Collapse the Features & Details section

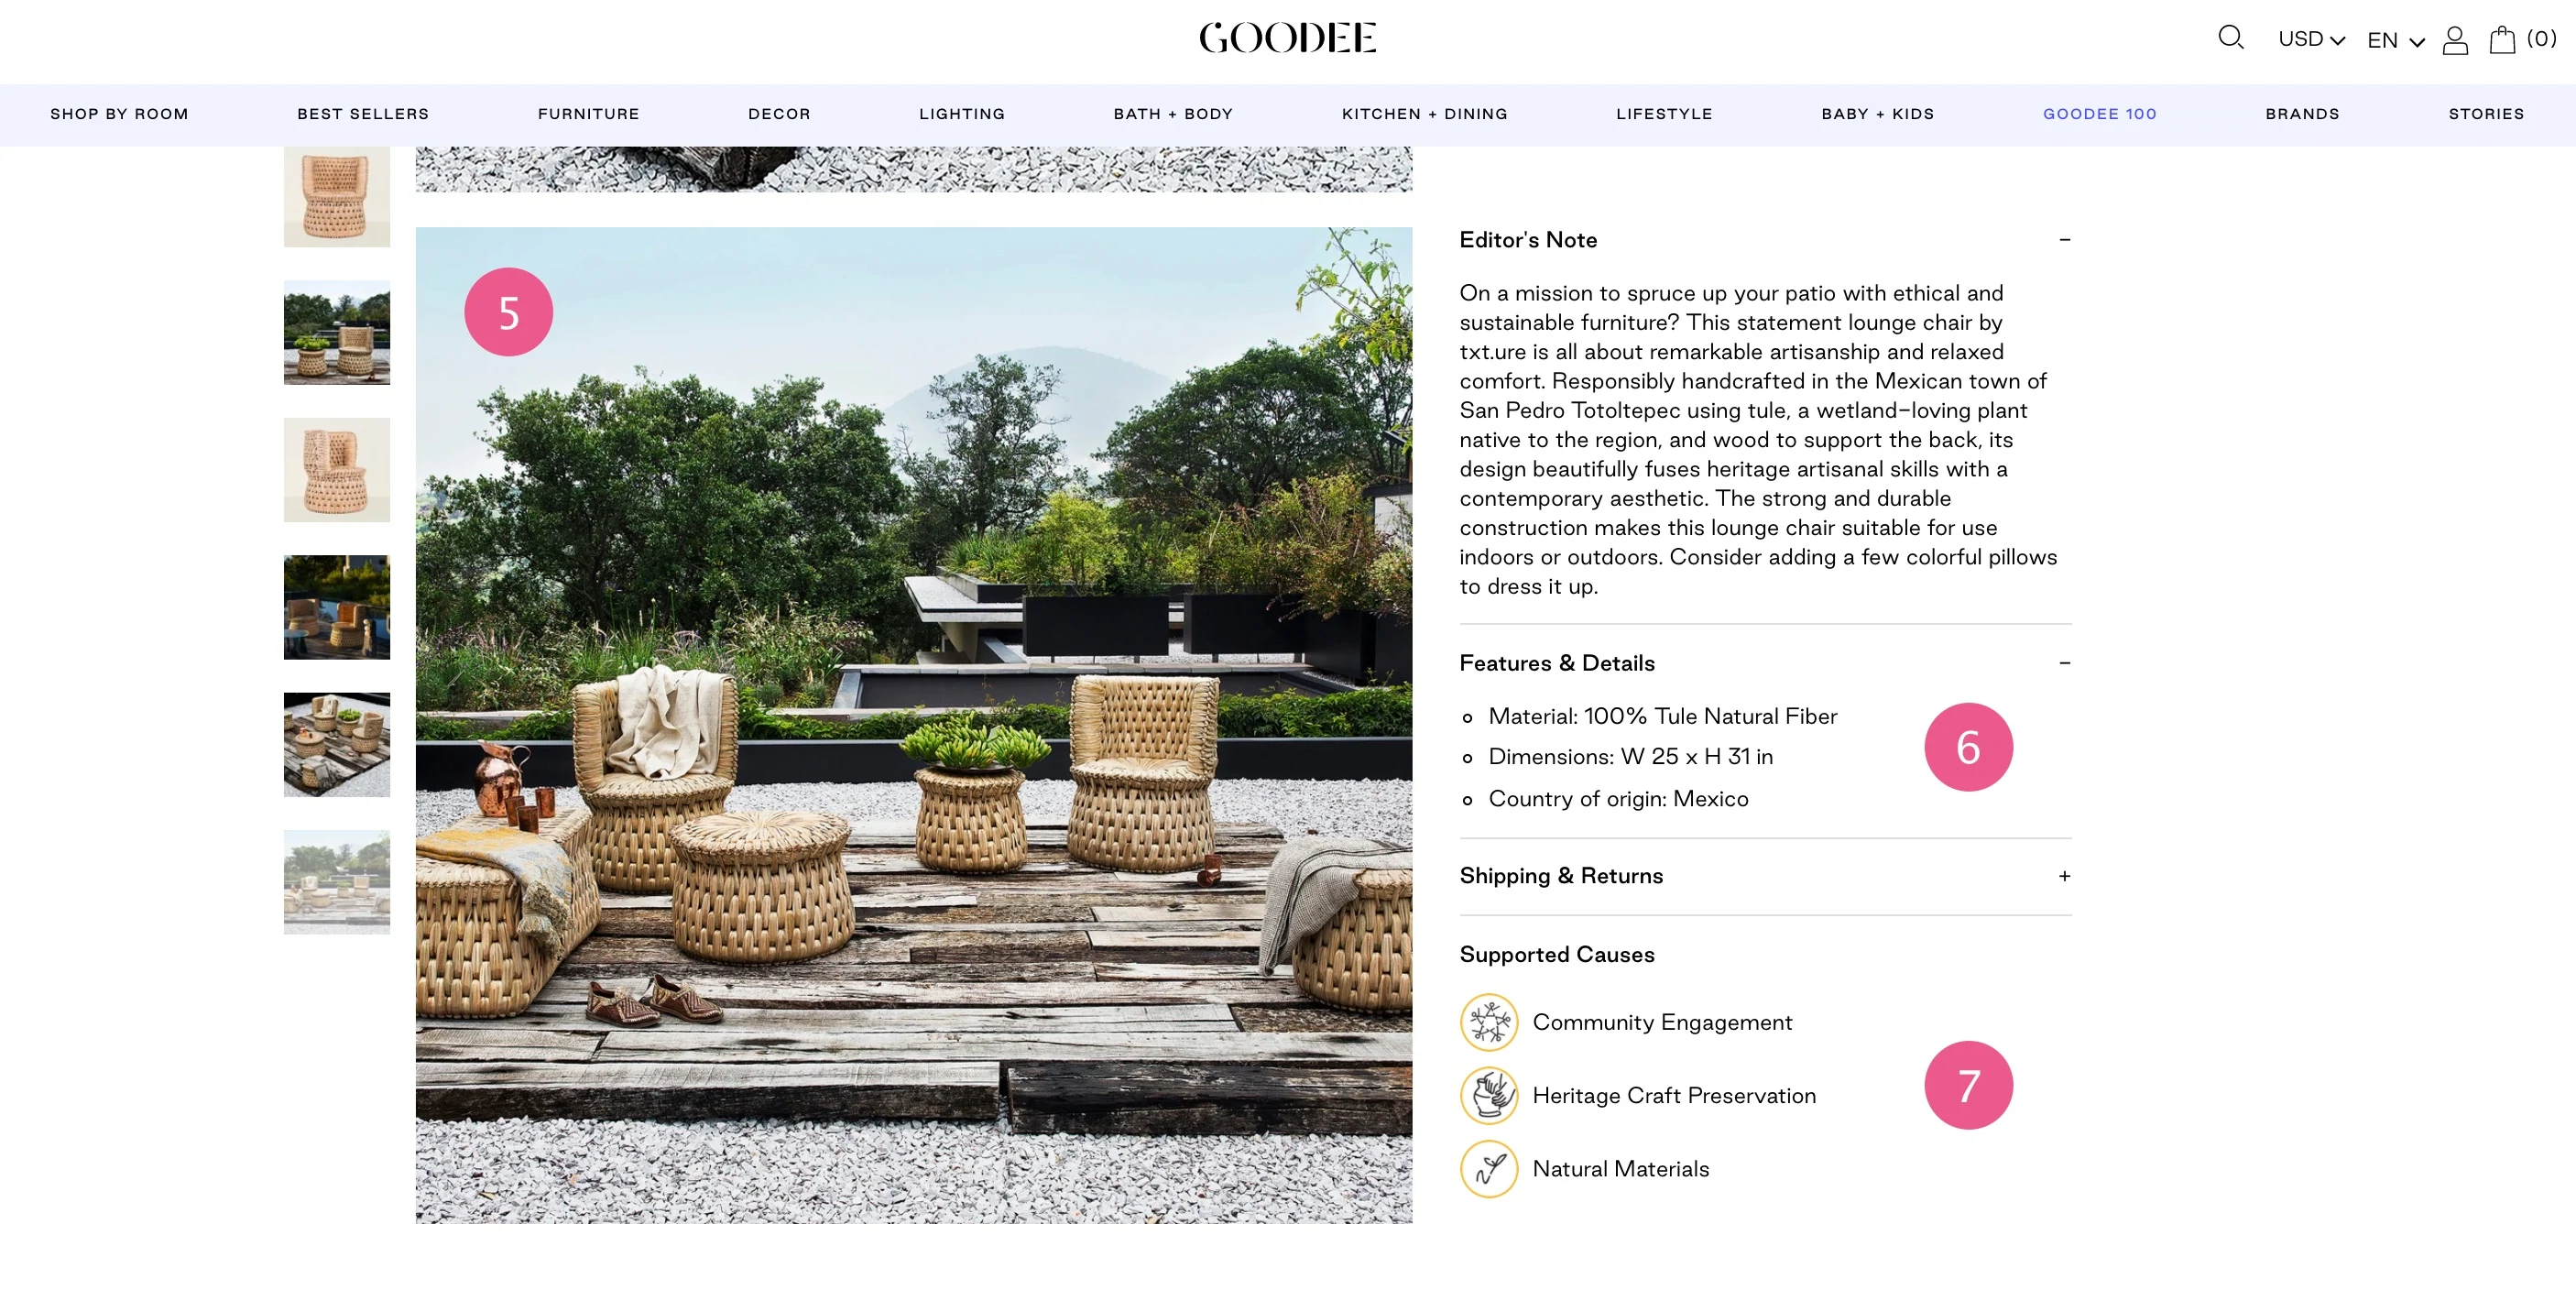[2063, 661]
